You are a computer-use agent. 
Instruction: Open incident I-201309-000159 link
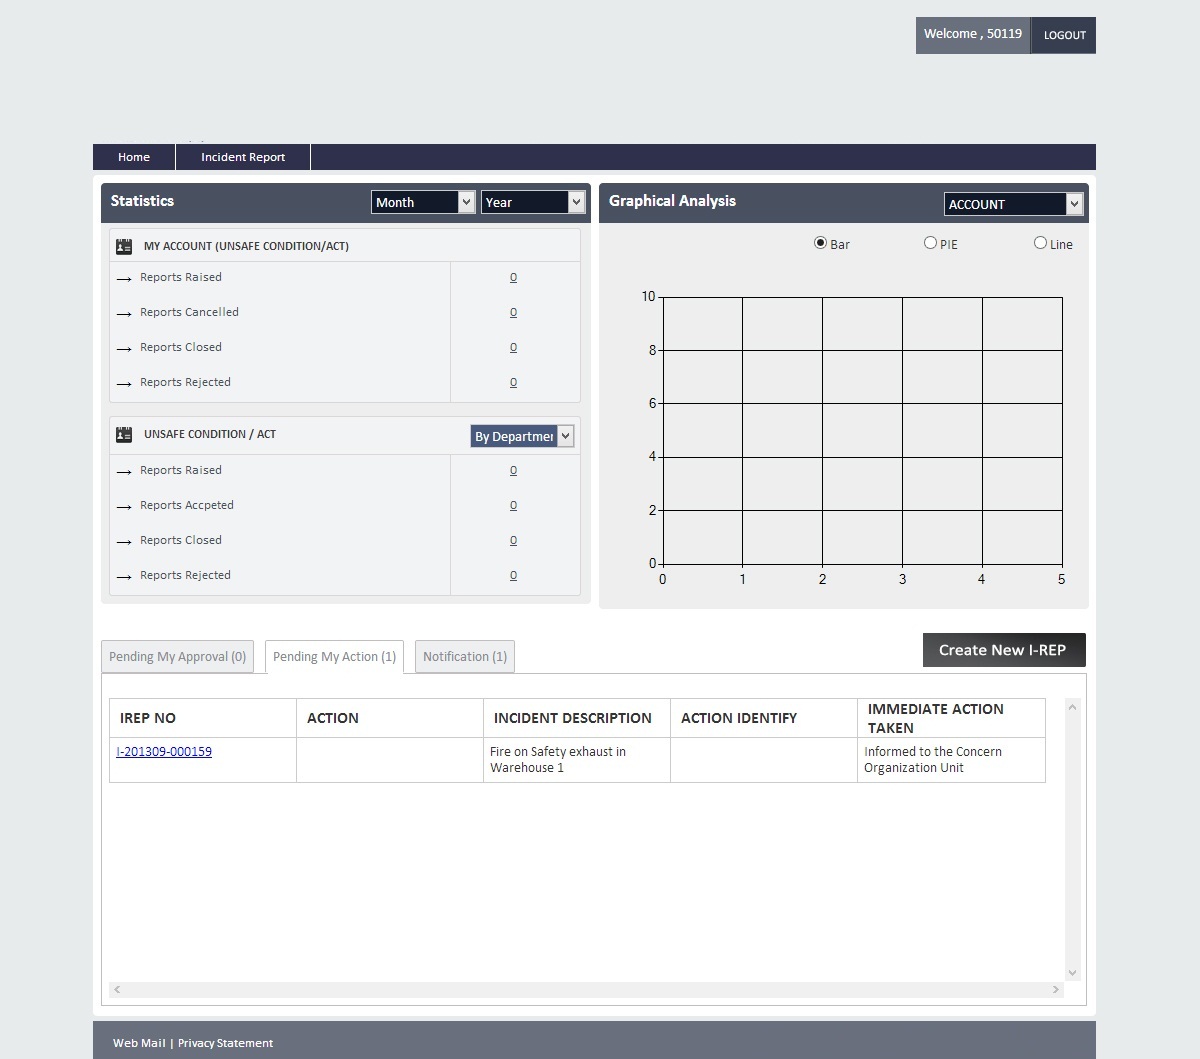(164, 752)
